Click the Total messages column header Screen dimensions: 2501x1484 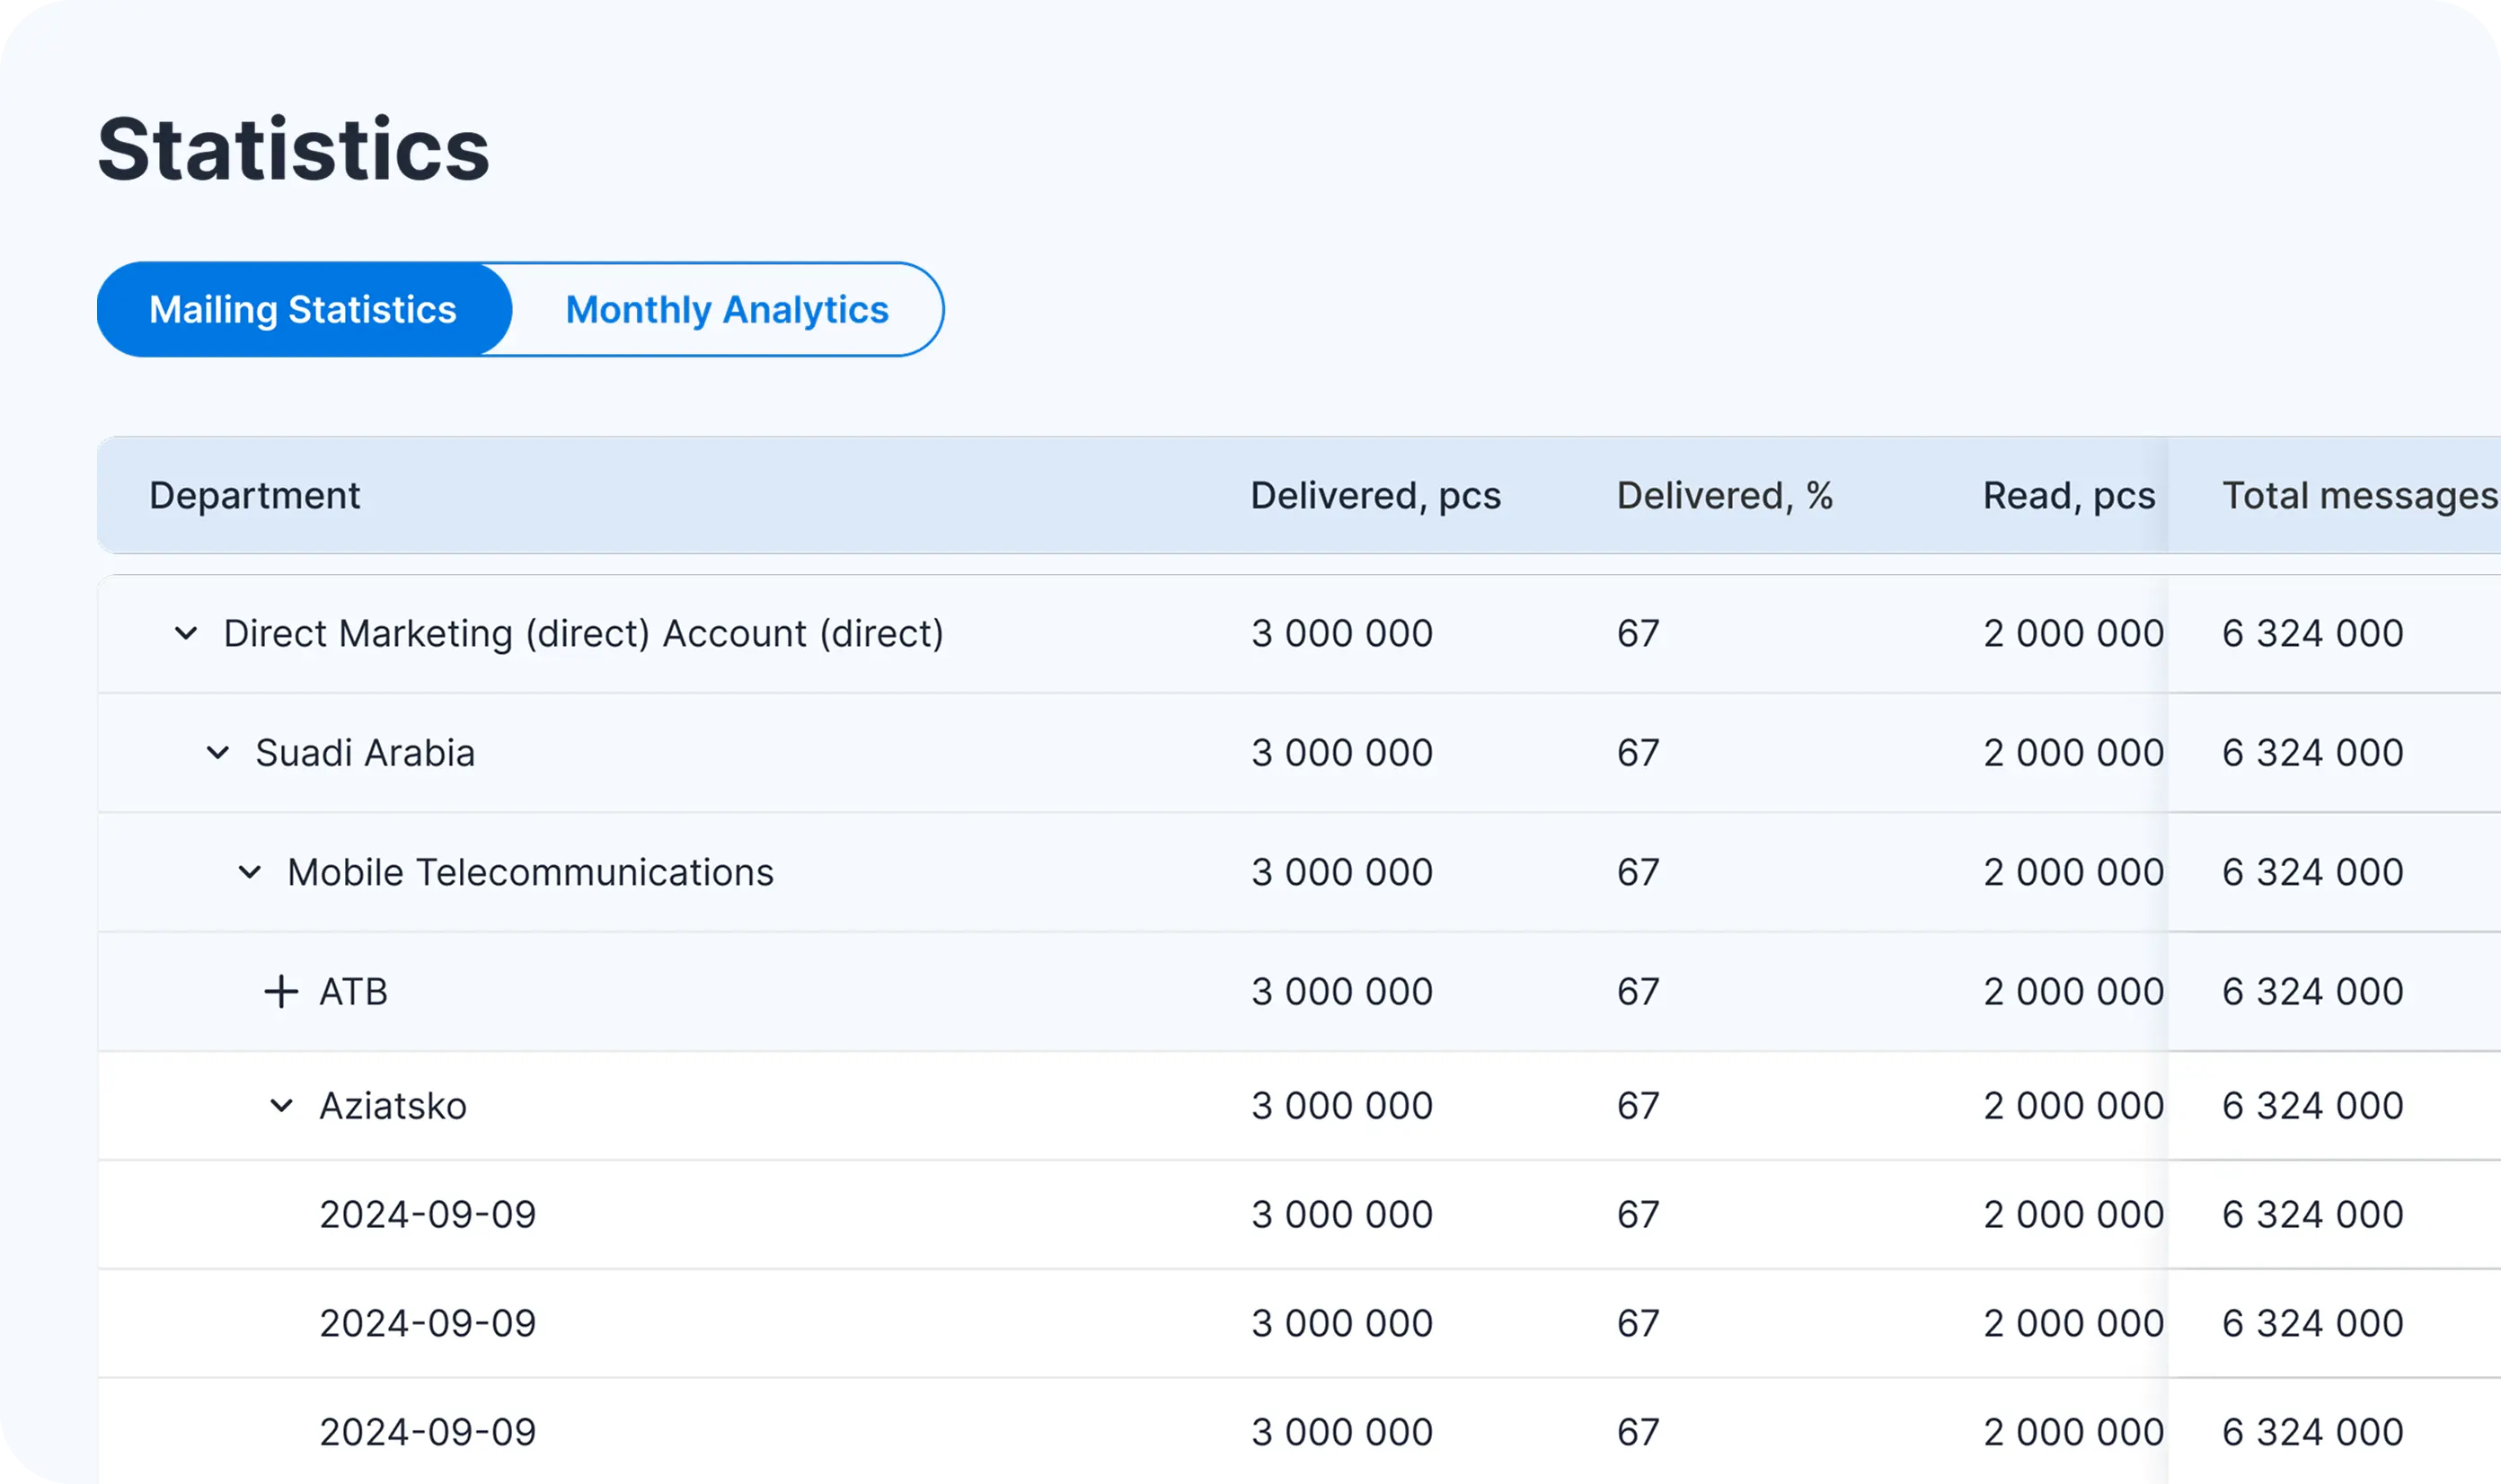coord(2359,494)
